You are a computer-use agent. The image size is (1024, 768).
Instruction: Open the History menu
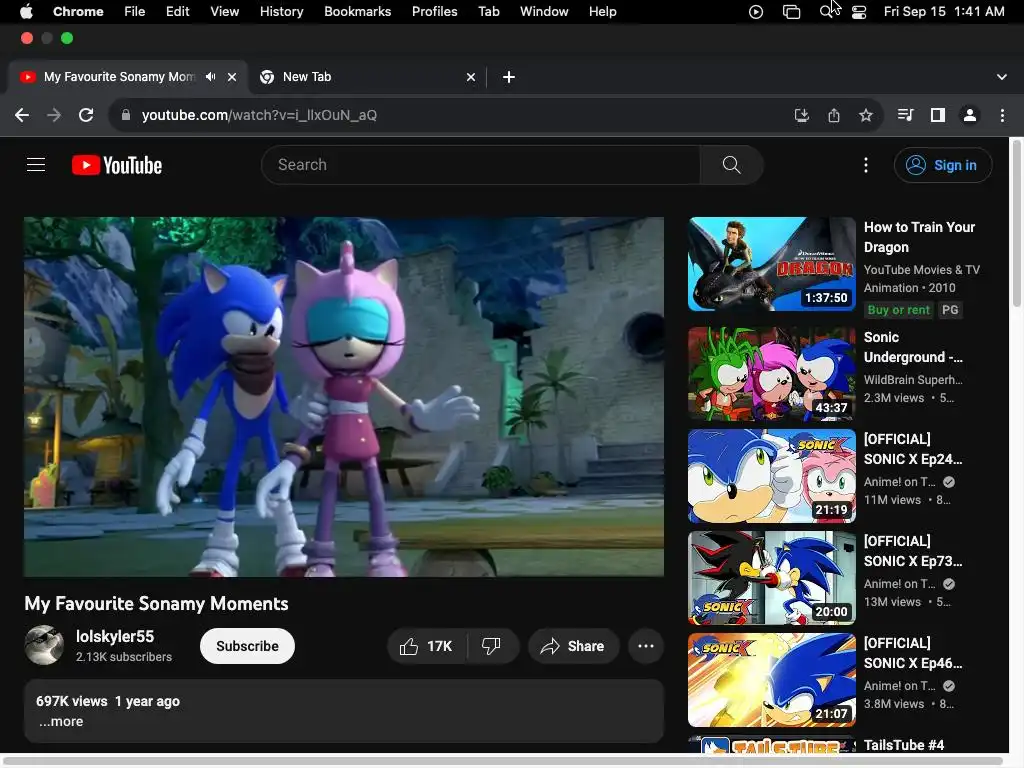click(281, 11)
